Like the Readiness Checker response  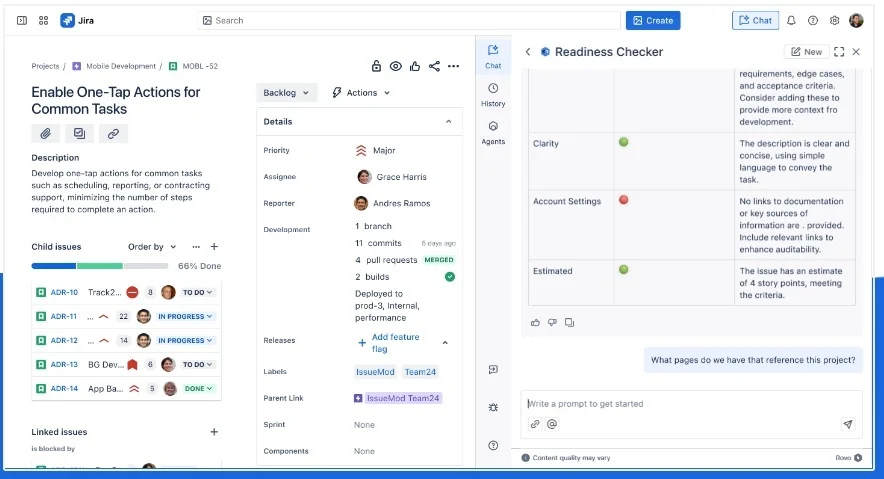click(x=535, y=322)
